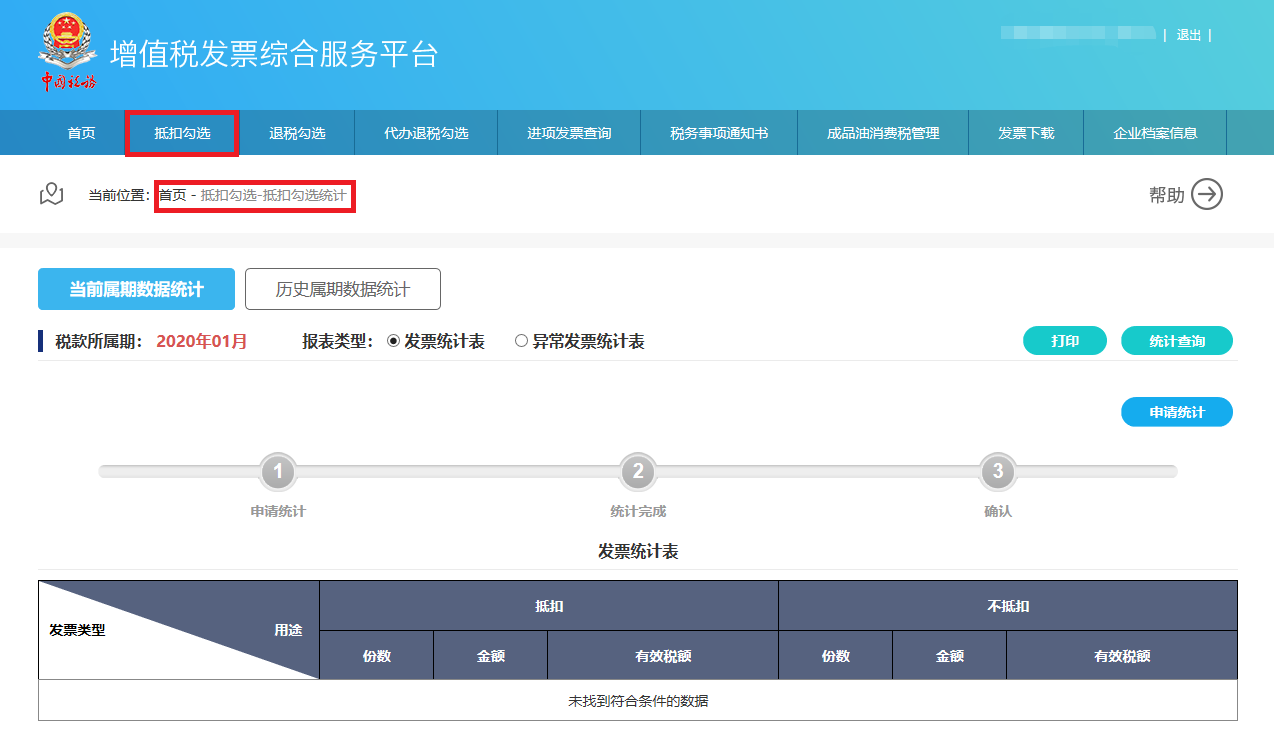Click 首页 in the breadcrumb path
This screenshot has width=1274, height=755.
pyautogui.click(x=172, y=196)
